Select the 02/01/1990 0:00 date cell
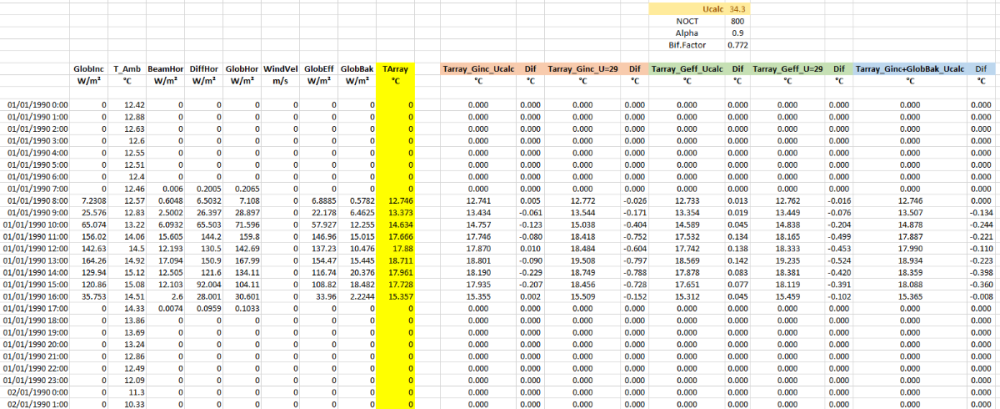This screenshot has width=1000, height=409. click(x=39, y=392)
